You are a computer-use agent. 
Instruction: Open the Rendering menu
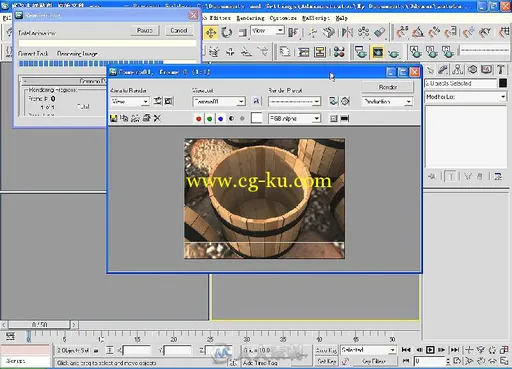click(250, 18)
